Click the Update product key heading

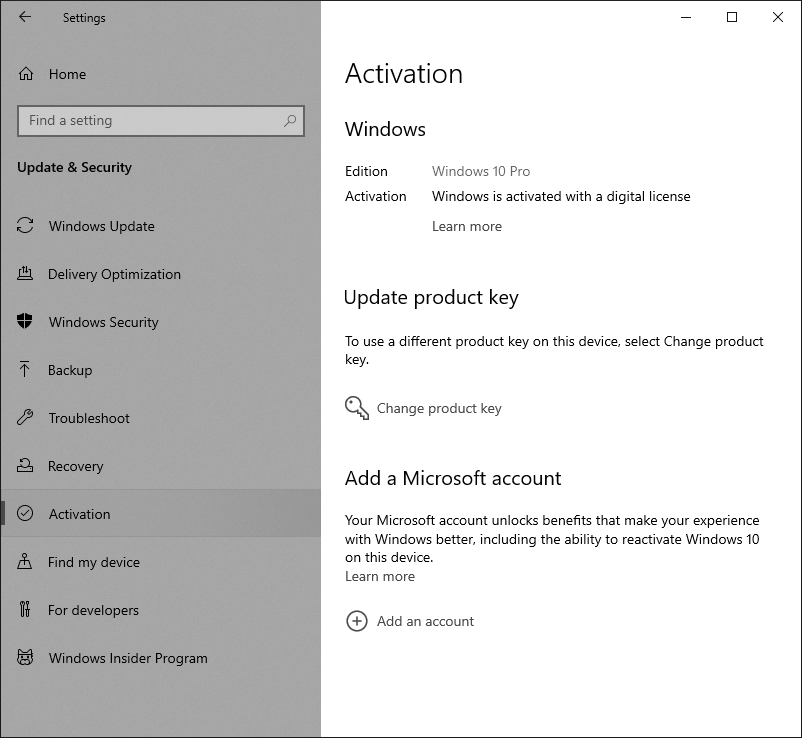click(x=431, y=297)
